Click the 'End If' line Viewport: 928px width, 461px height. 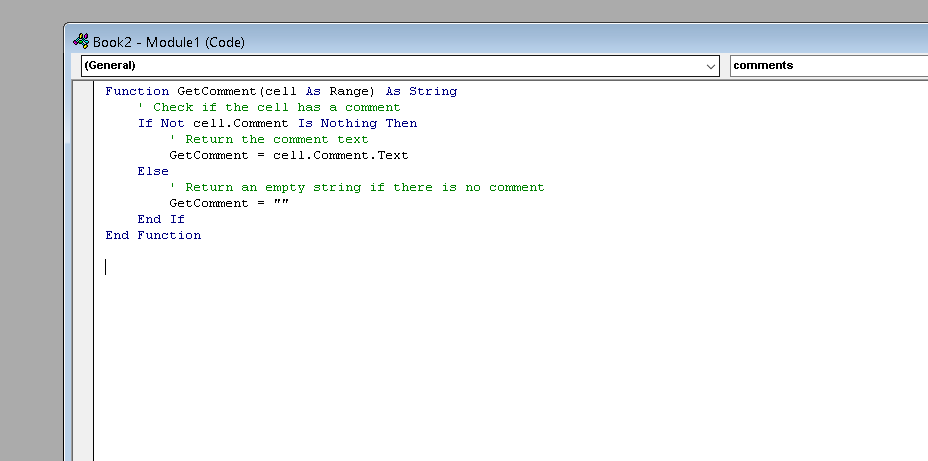161,219
